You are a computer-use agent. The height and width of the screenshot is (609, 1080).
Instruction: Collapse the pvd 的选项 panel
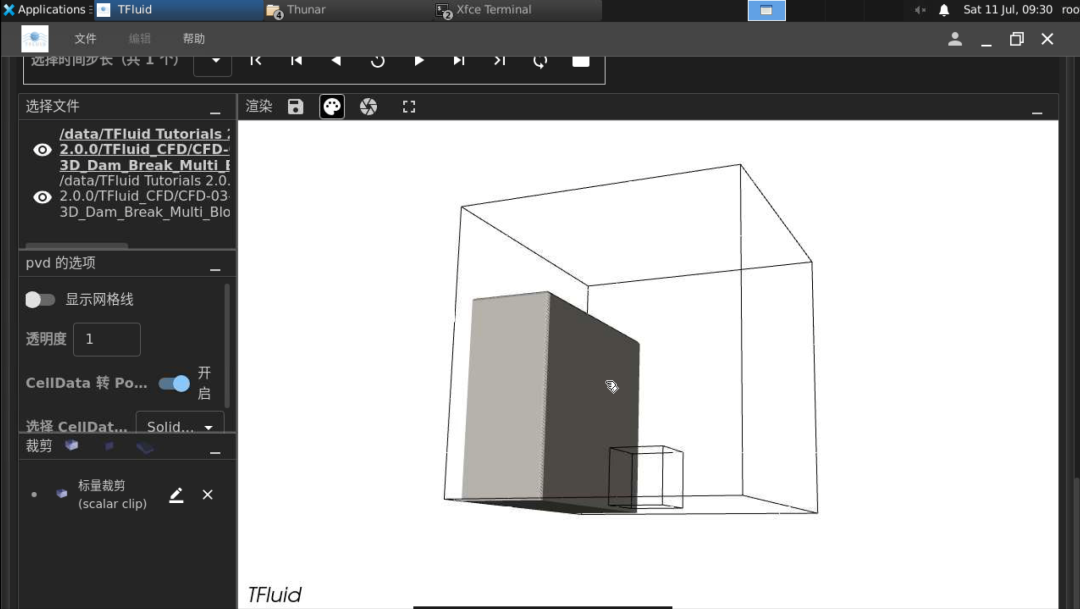pos(216,267)
